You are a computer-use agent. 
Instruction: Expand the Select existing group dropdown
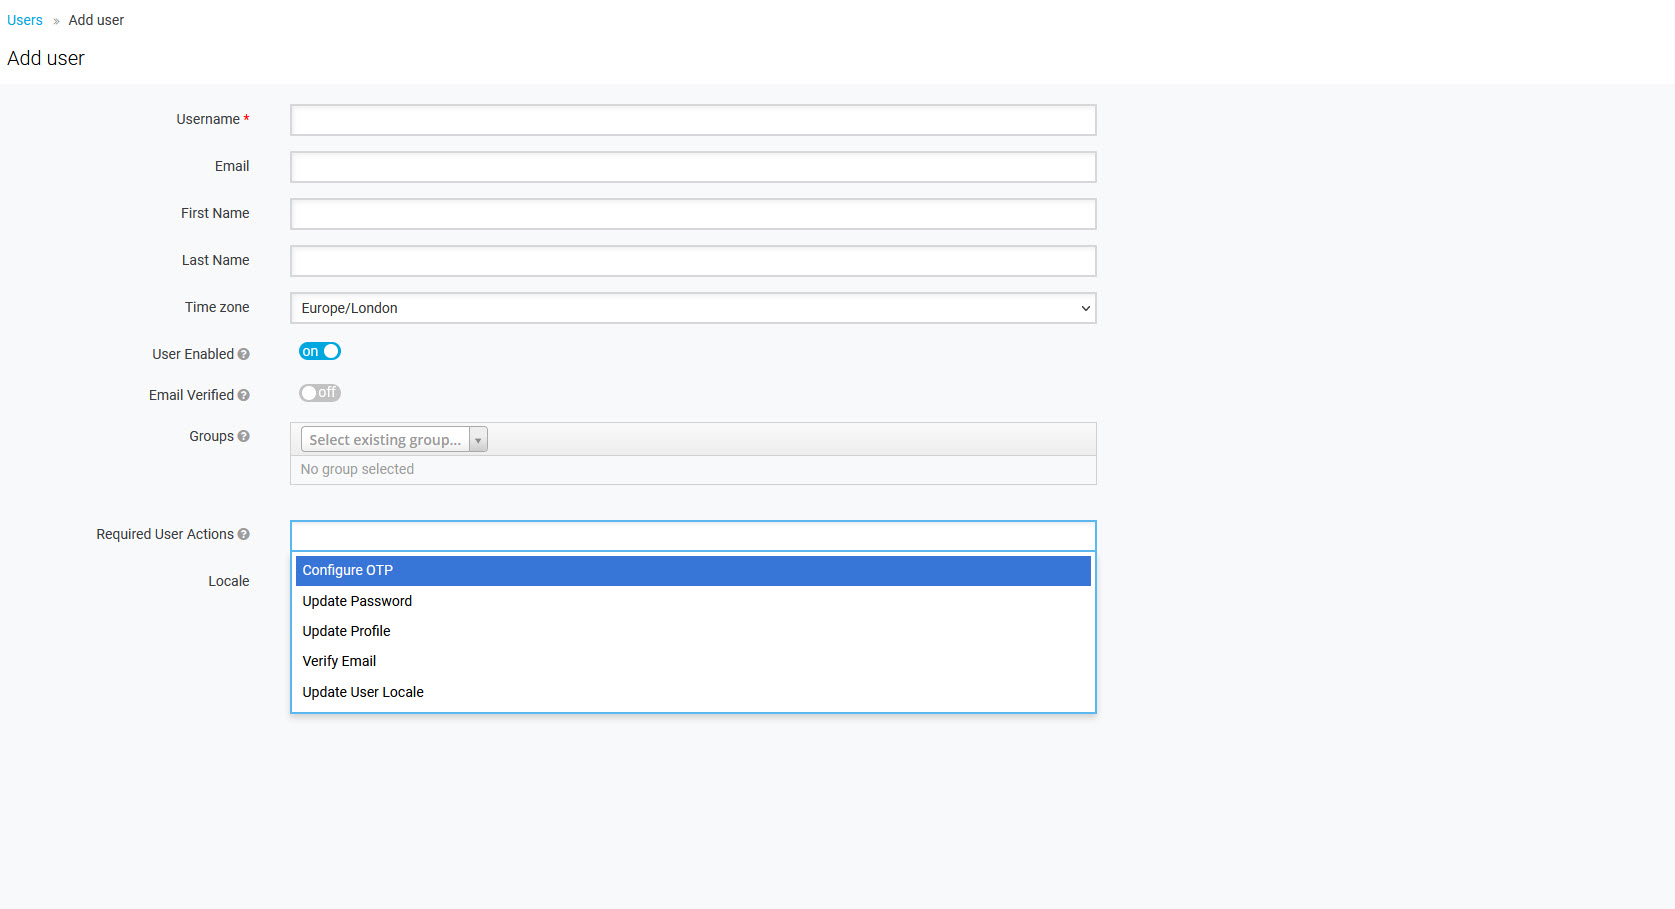pyautogui.click(x=394, y=440)
